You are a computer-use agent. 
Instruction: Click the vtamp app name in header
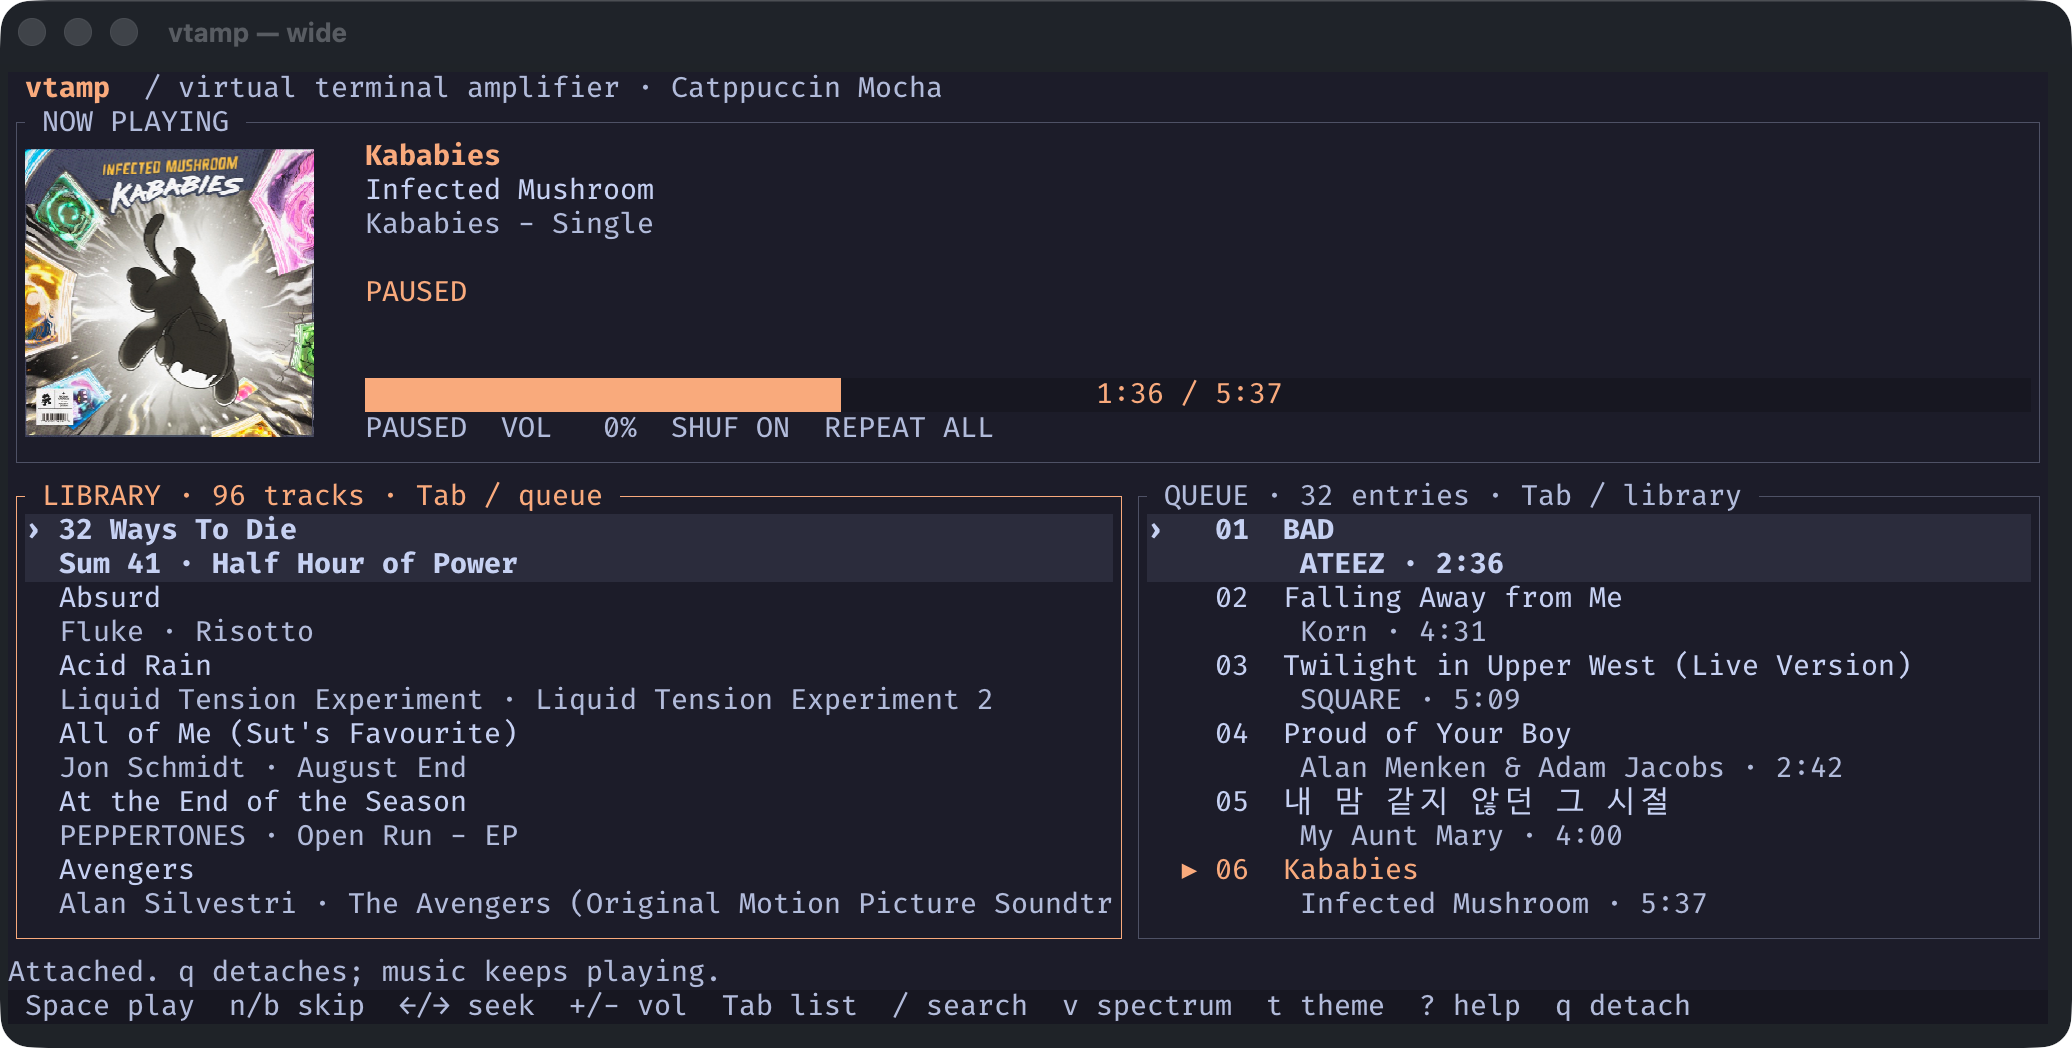[67, 88]
